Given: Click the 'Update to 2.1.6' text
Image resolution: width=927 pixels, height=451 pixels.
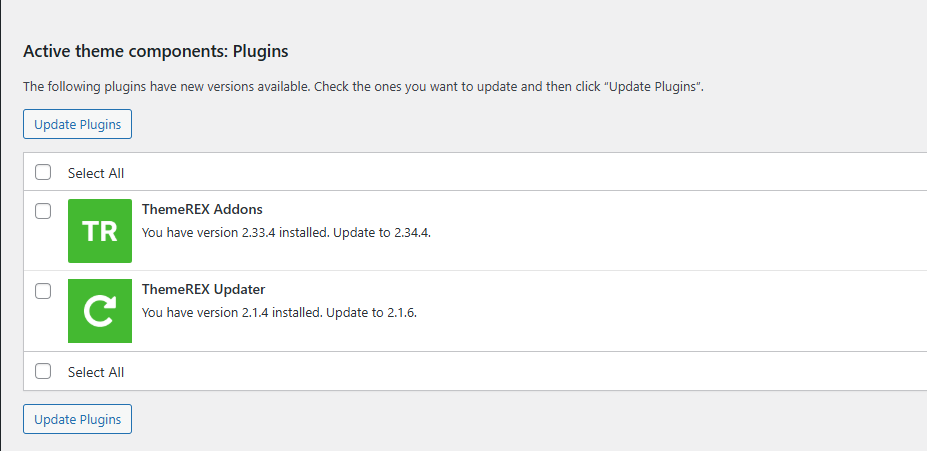Looking at the screenshot, I should [x=371, y=313].
